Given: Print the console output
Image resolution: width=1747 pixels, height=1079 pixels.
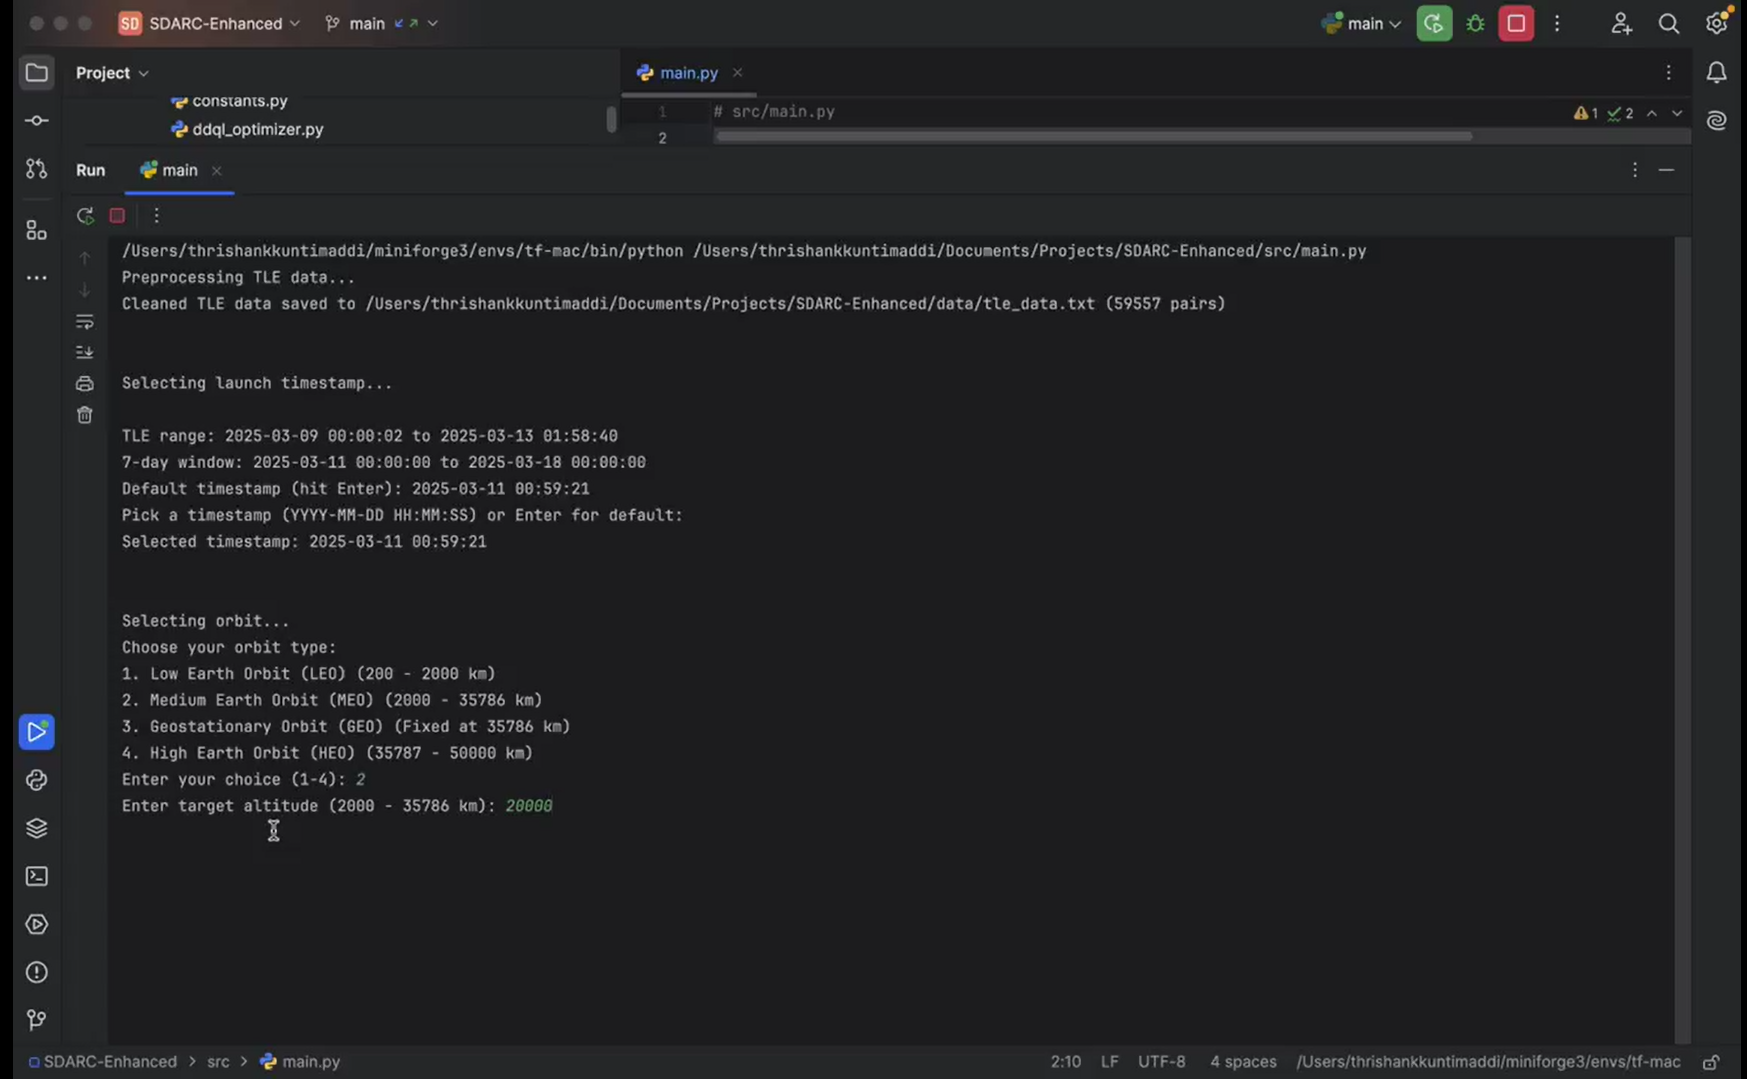Looking at the screenshot, I should [84, 384].
